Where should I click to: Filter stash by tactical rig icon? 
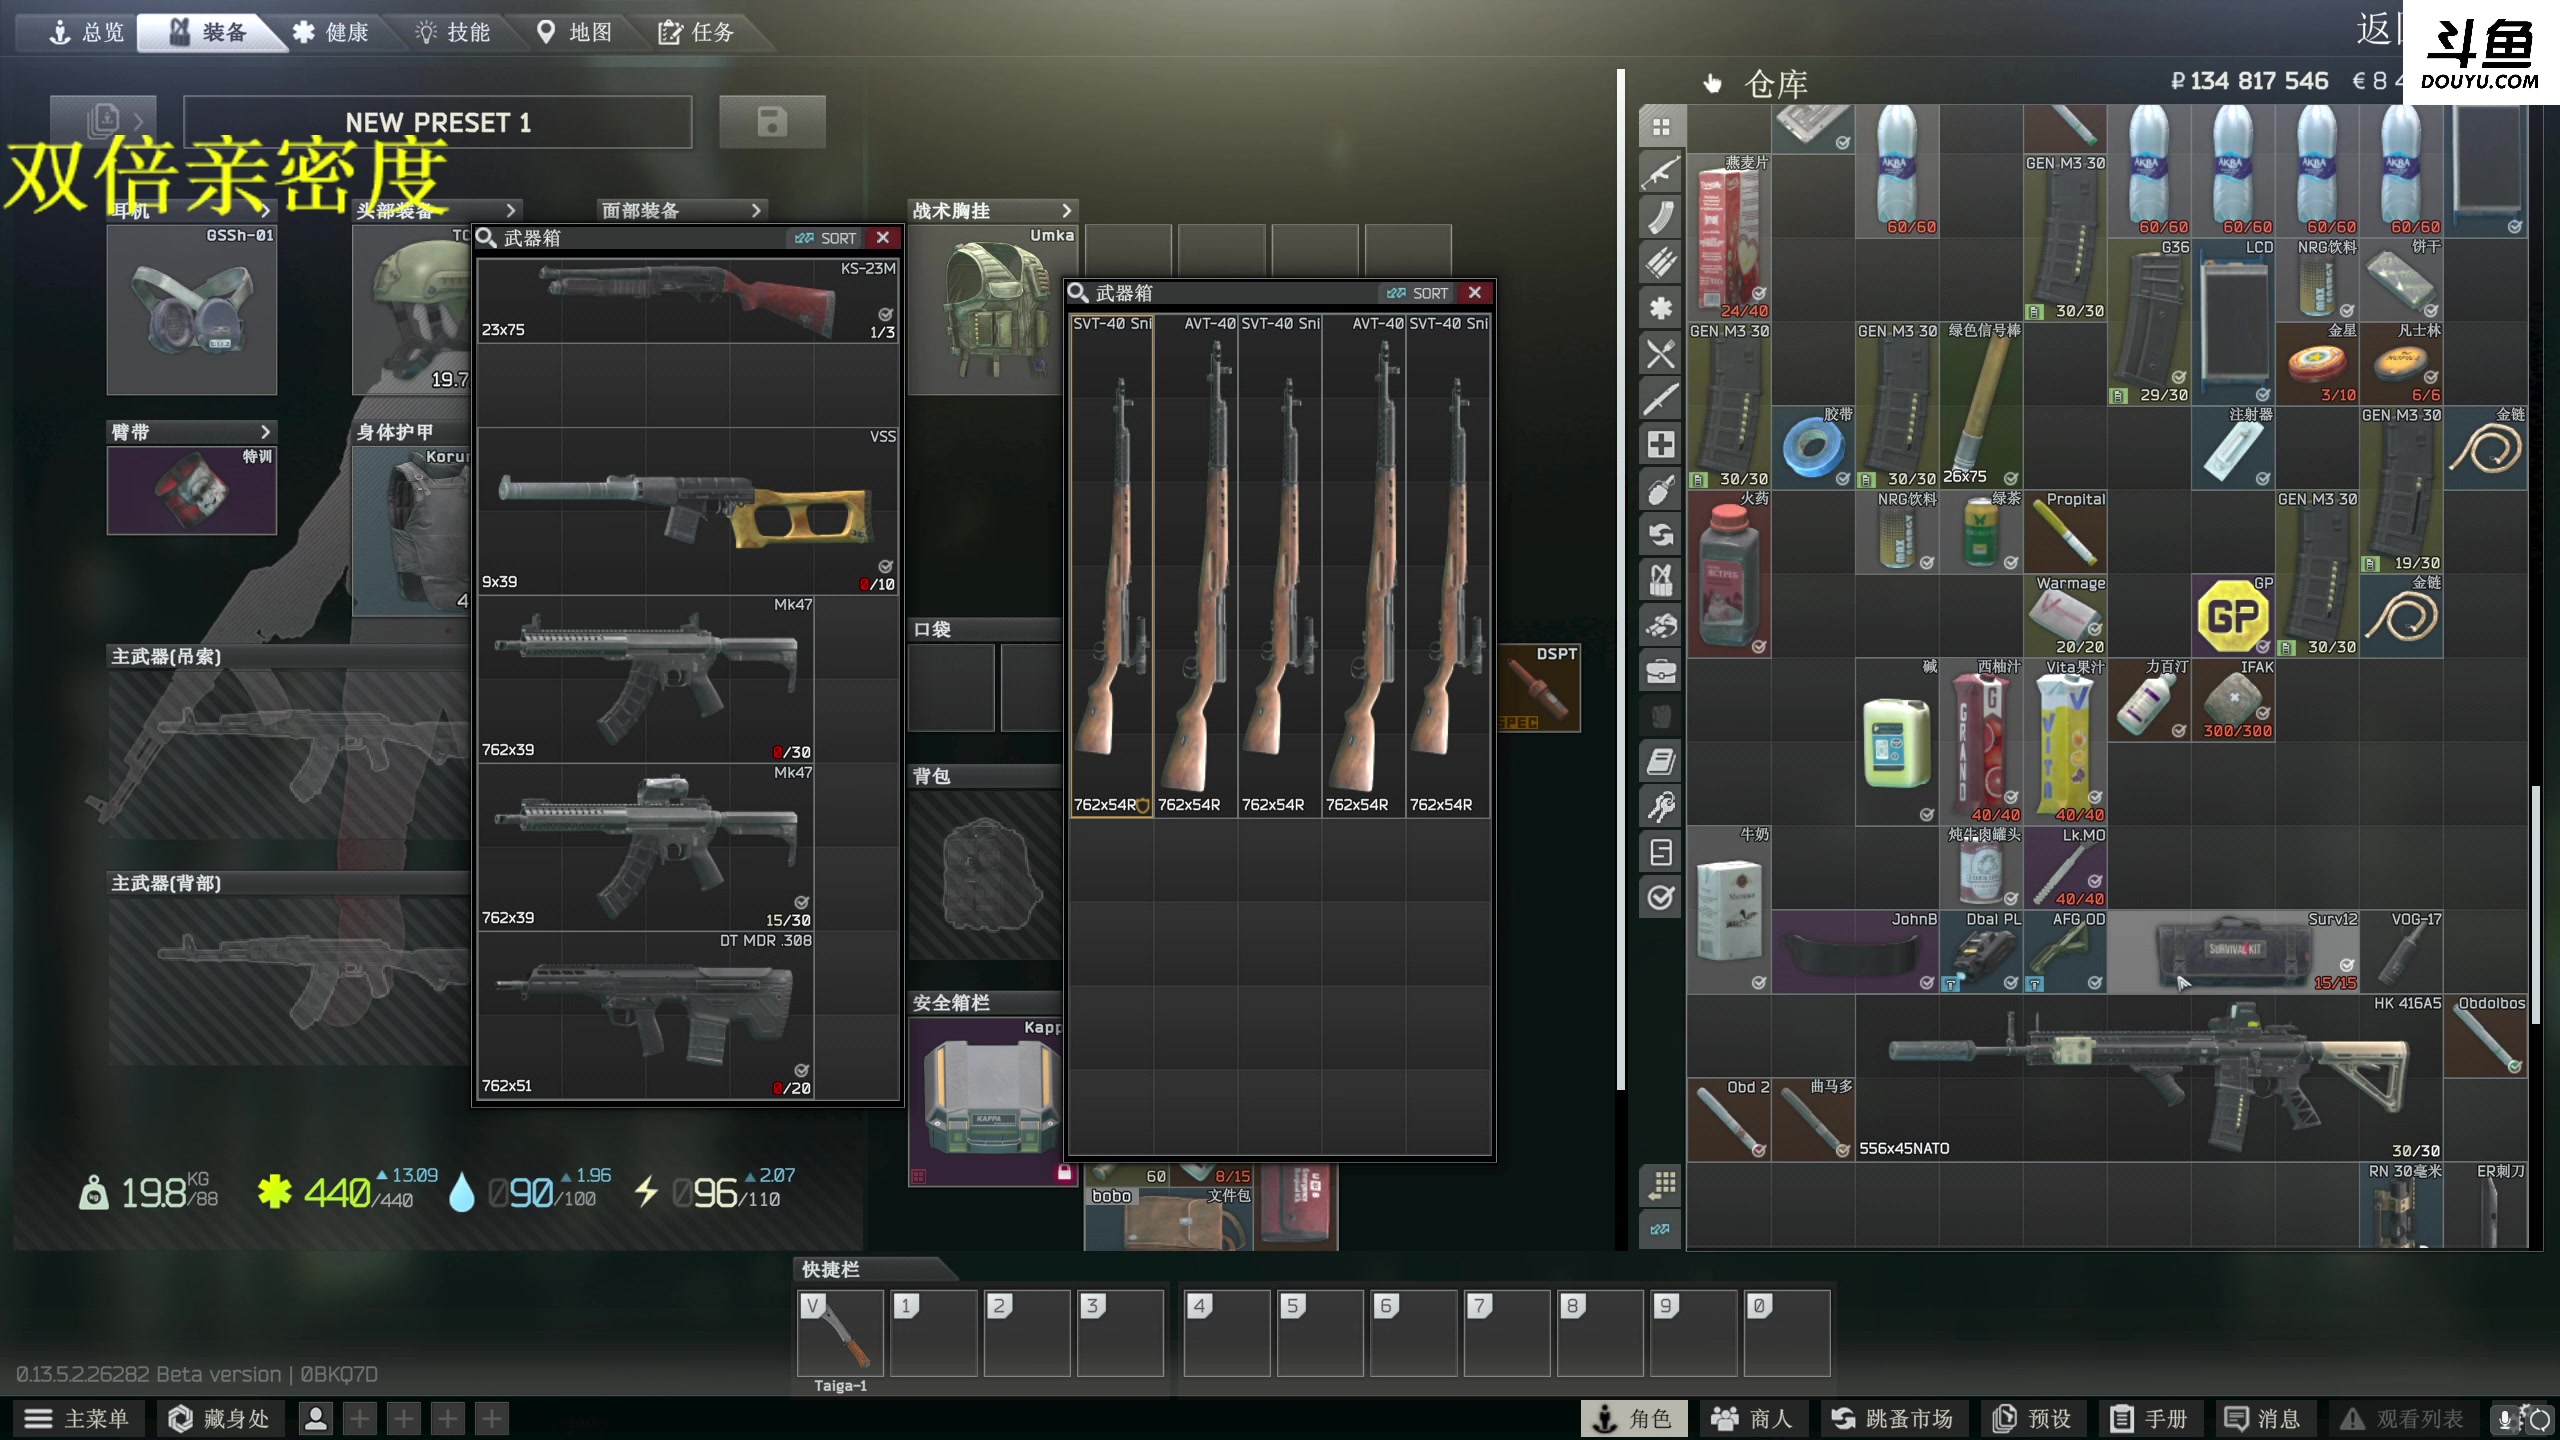coord(1661,580)
